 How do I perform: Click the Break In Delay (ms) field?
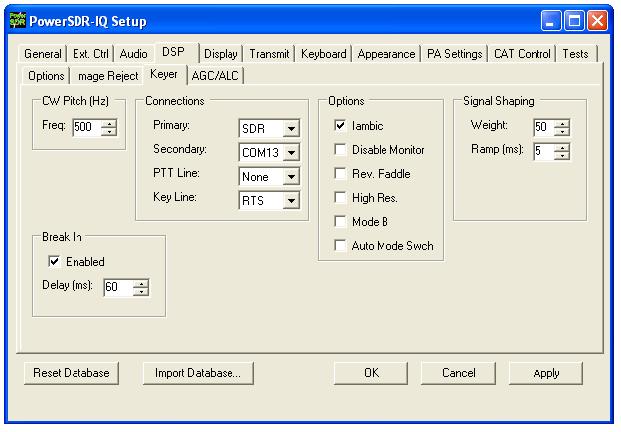point(118,287)
